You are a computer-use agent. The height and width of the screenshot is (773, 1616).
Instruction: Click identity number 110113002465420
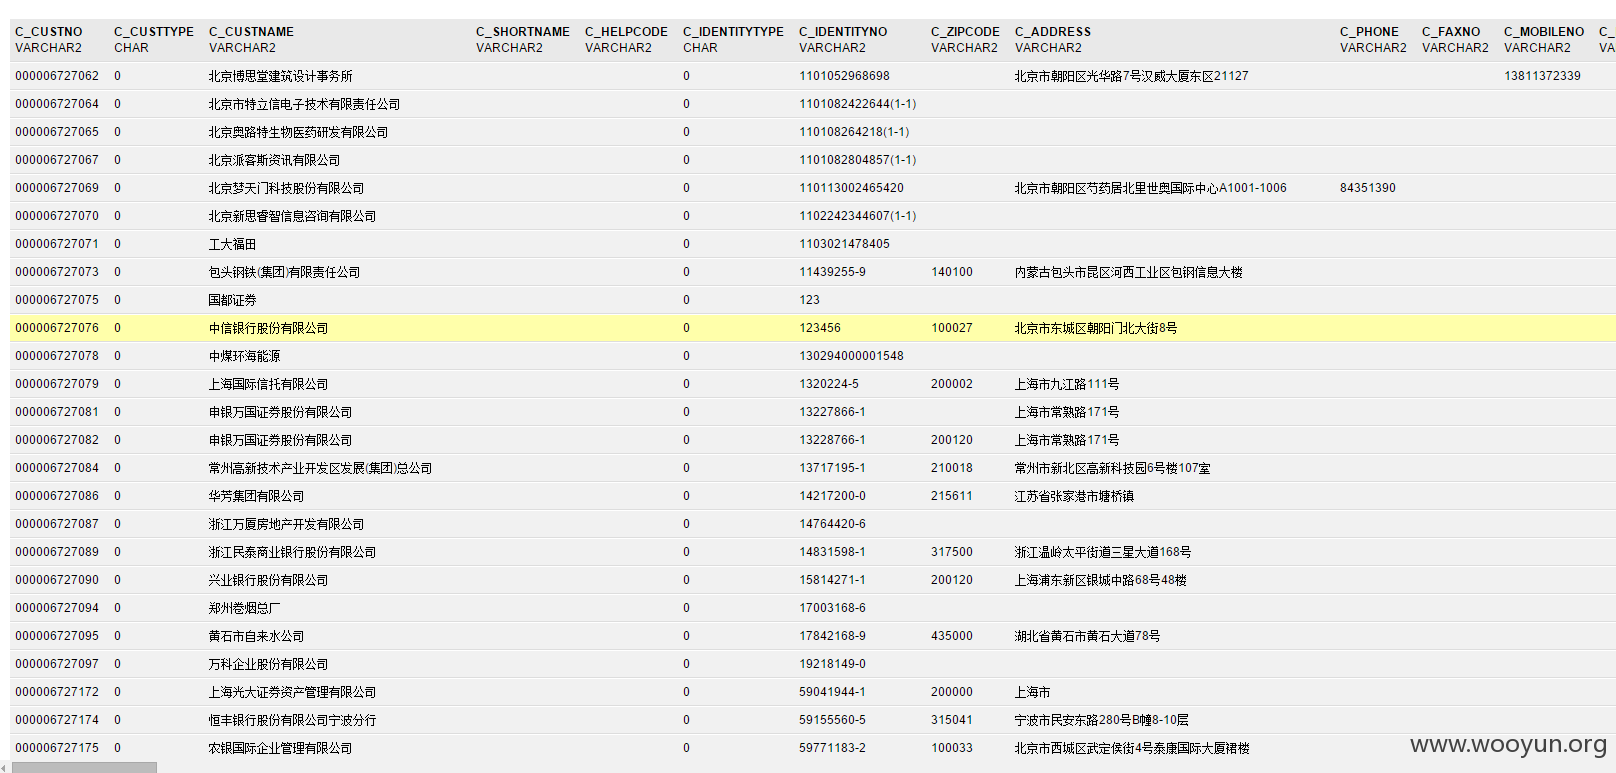pyautogui.click(x=851, y=188)
